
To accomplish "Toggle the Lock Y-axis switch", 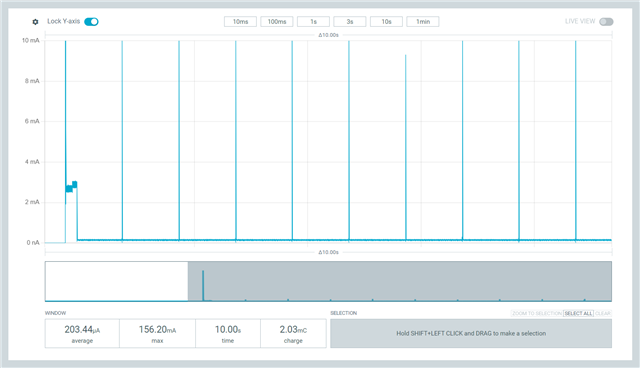I will point(91,22).
